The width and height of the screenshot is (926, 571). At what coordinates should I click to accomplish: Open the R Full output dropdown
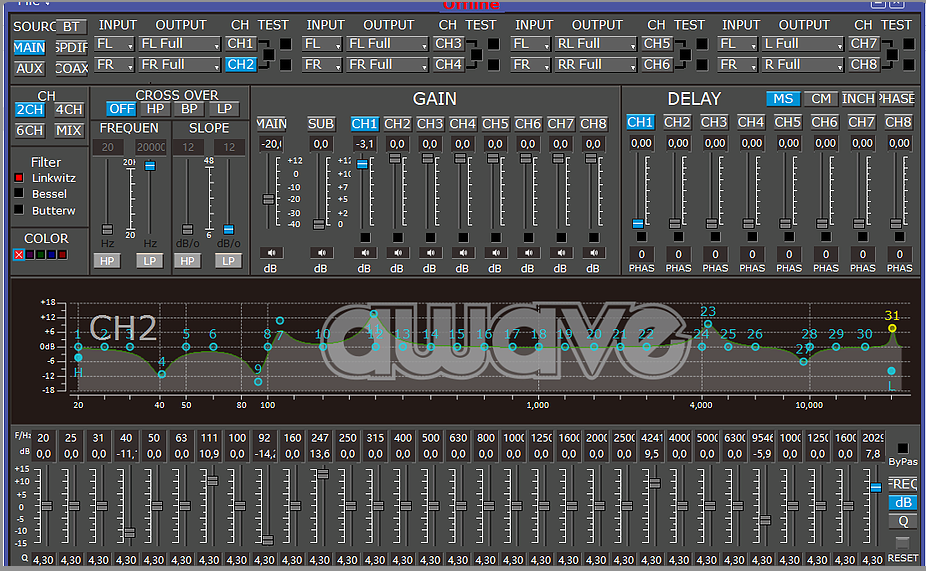[803, 64]
